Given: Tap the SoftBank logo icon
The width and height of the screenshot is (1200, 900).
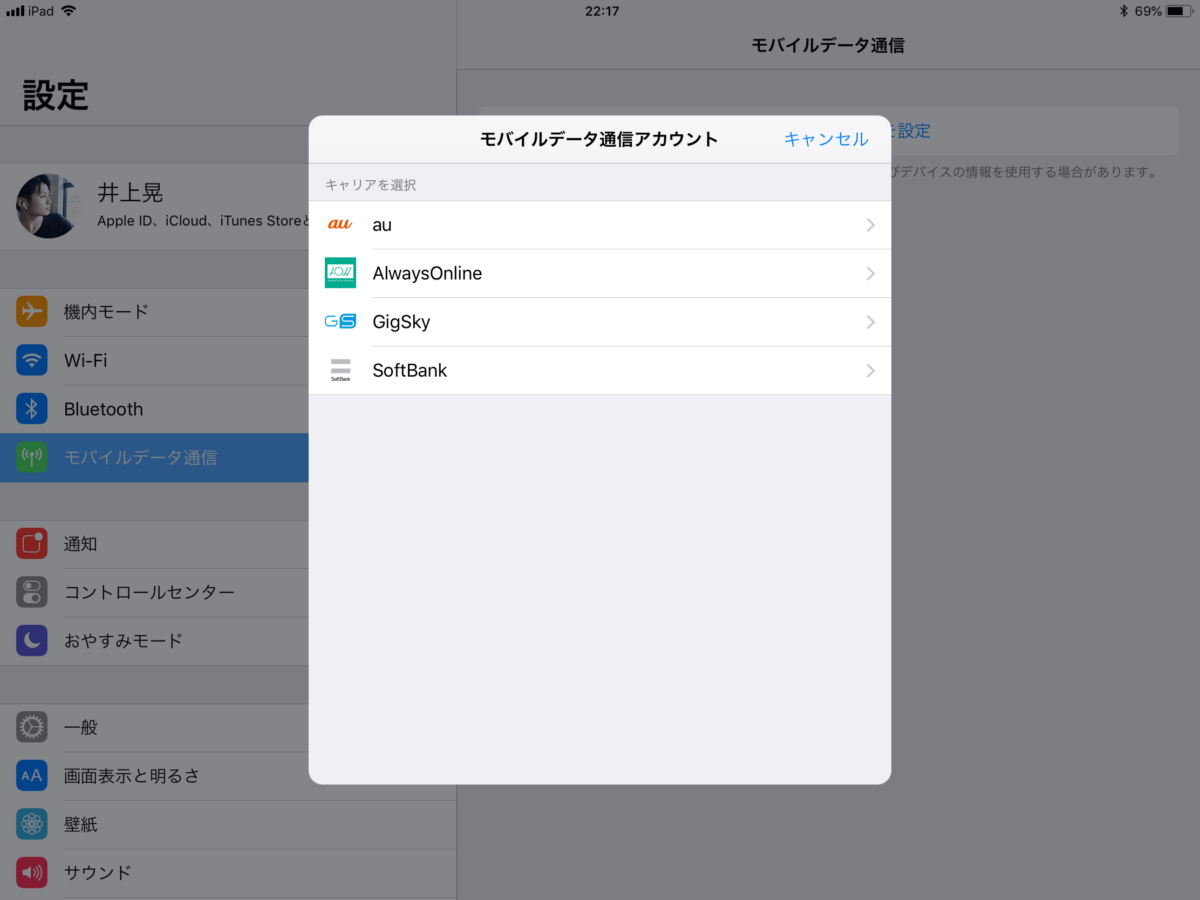Looking at the screenshot, I should click(340, 370).
